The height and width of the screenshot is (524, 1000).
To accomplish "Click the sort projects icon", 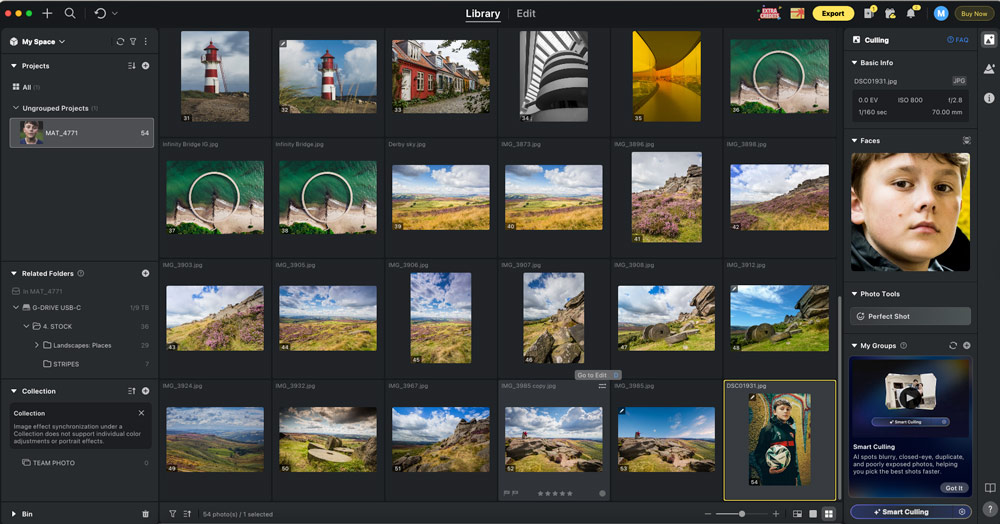I will coord(131,66).
